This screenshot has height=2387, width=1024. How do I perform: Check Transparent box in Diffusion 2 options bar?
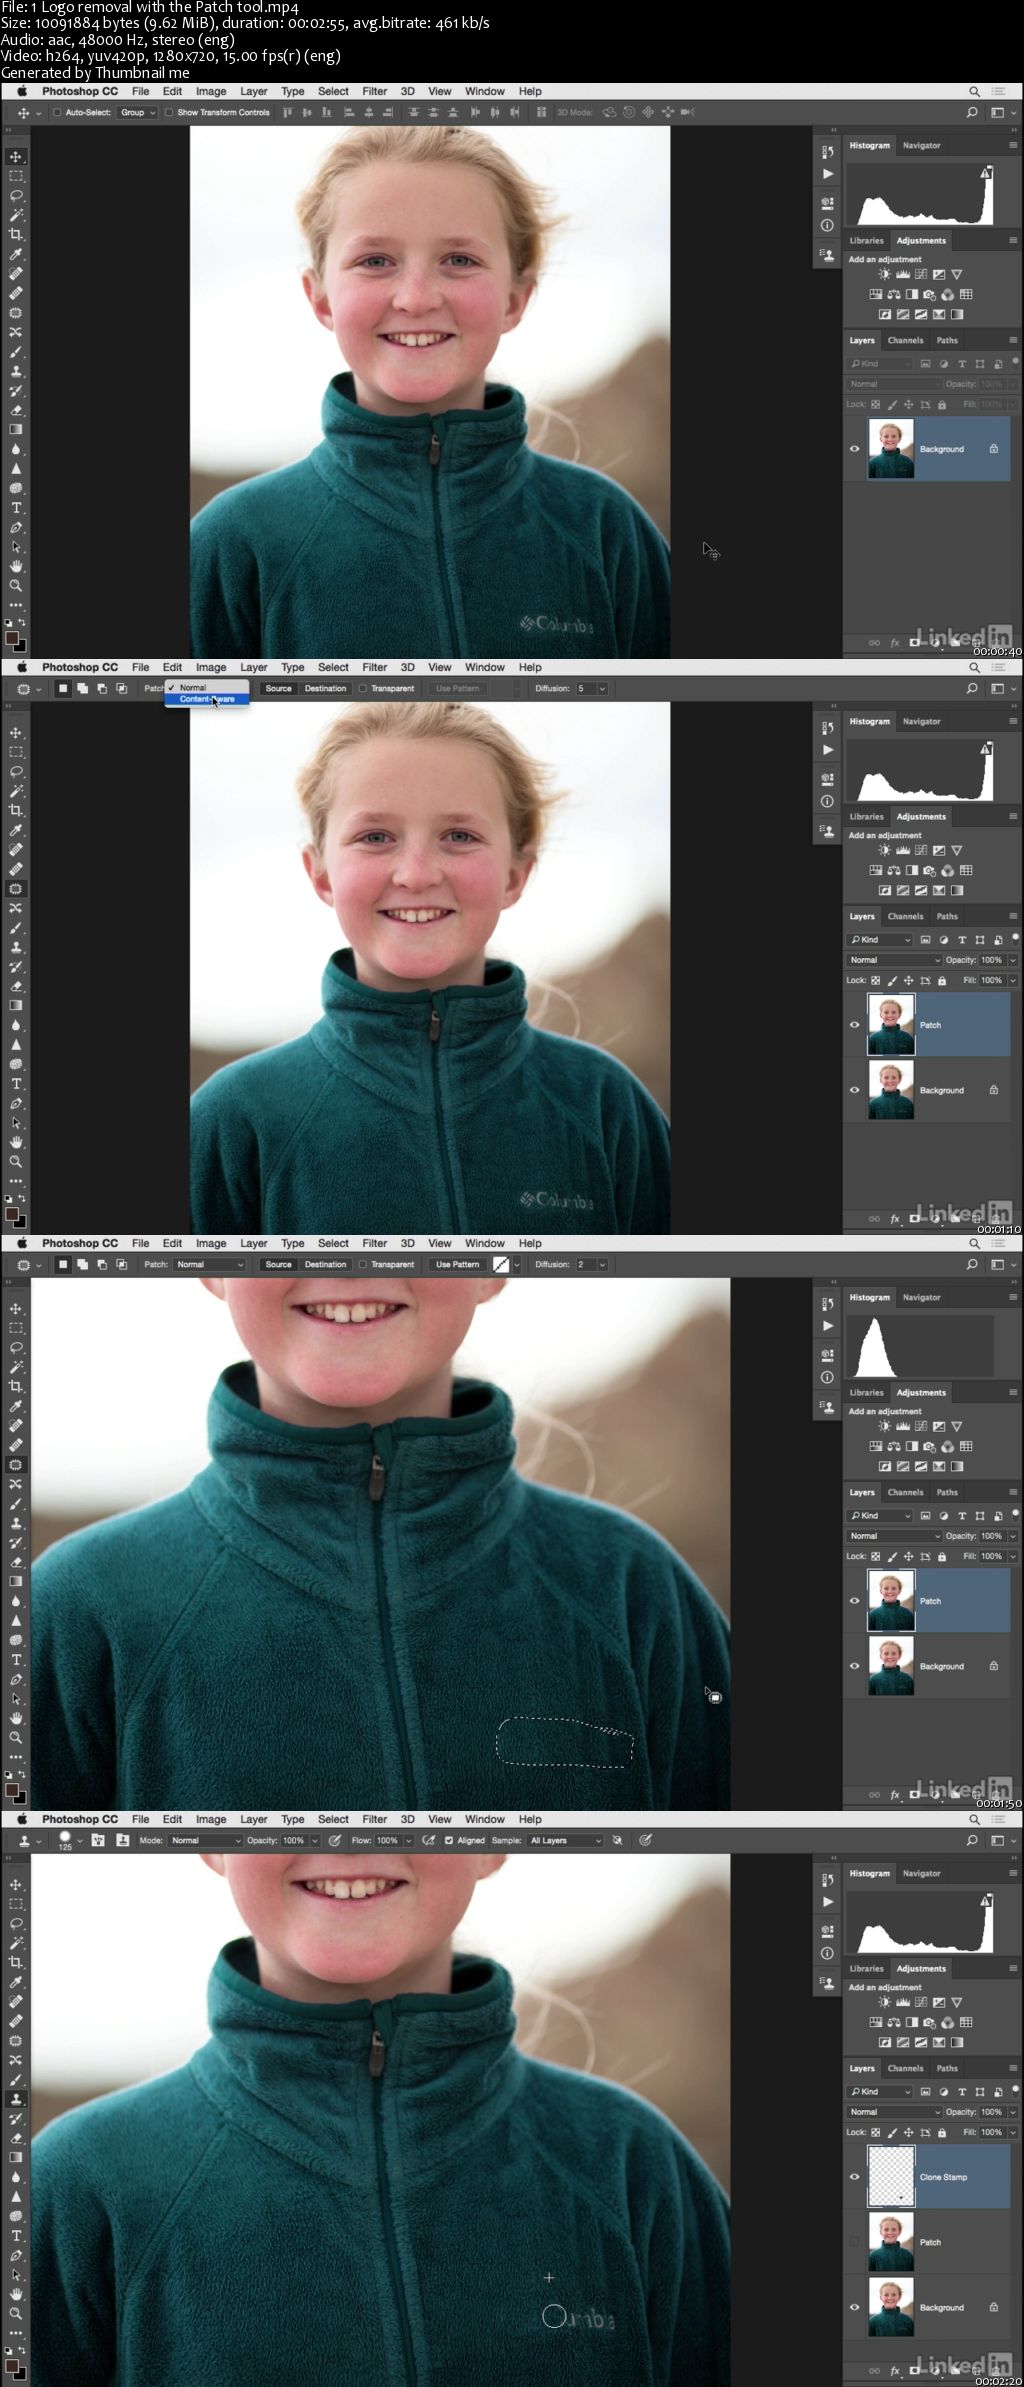[363, 1264]
